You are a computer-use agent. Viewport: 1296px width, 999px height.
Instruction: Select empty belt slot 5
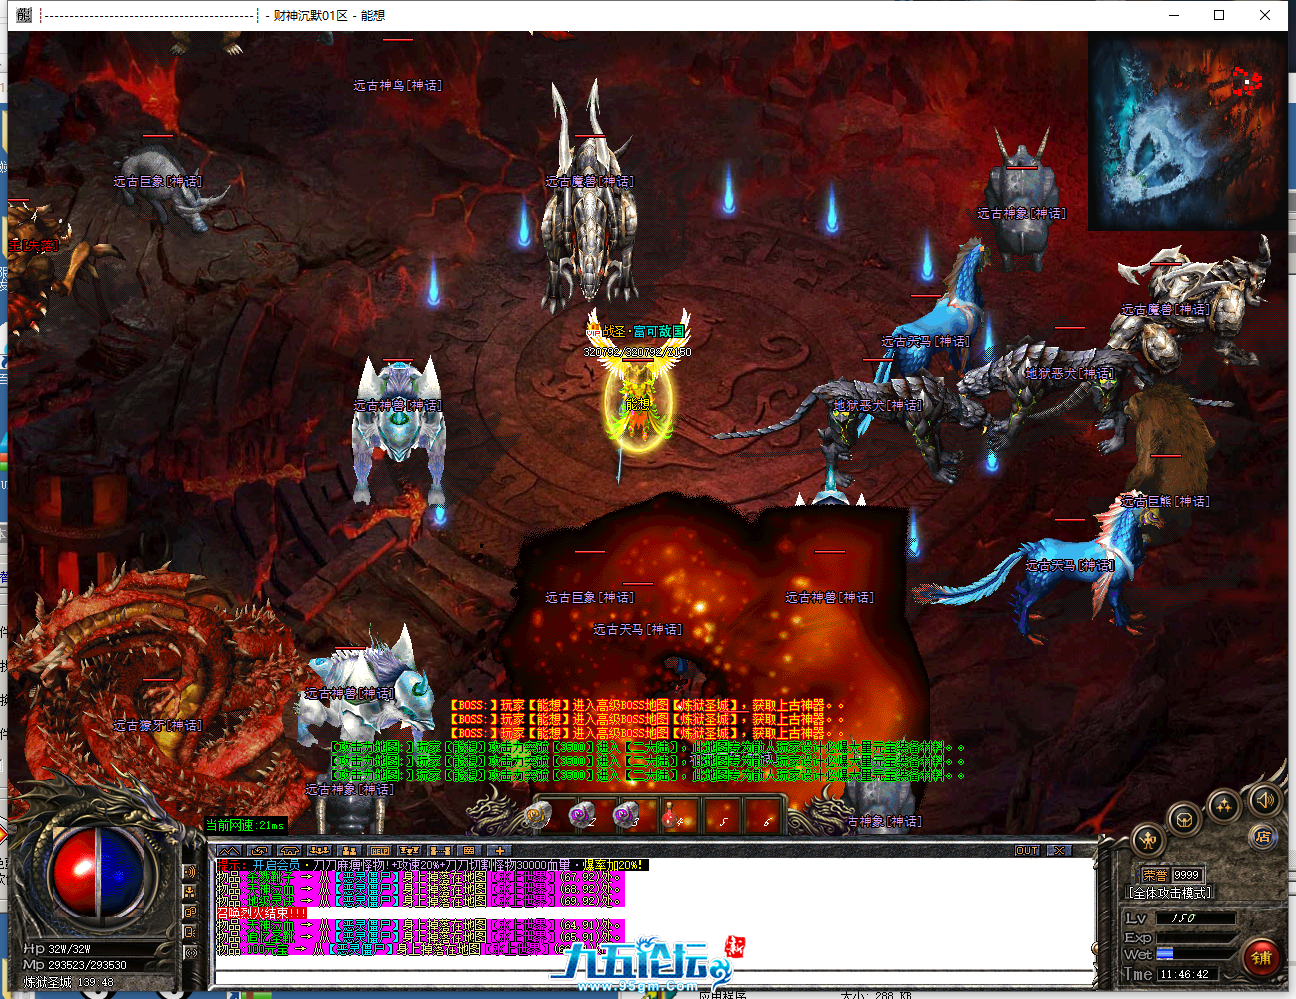pos(722,815)
